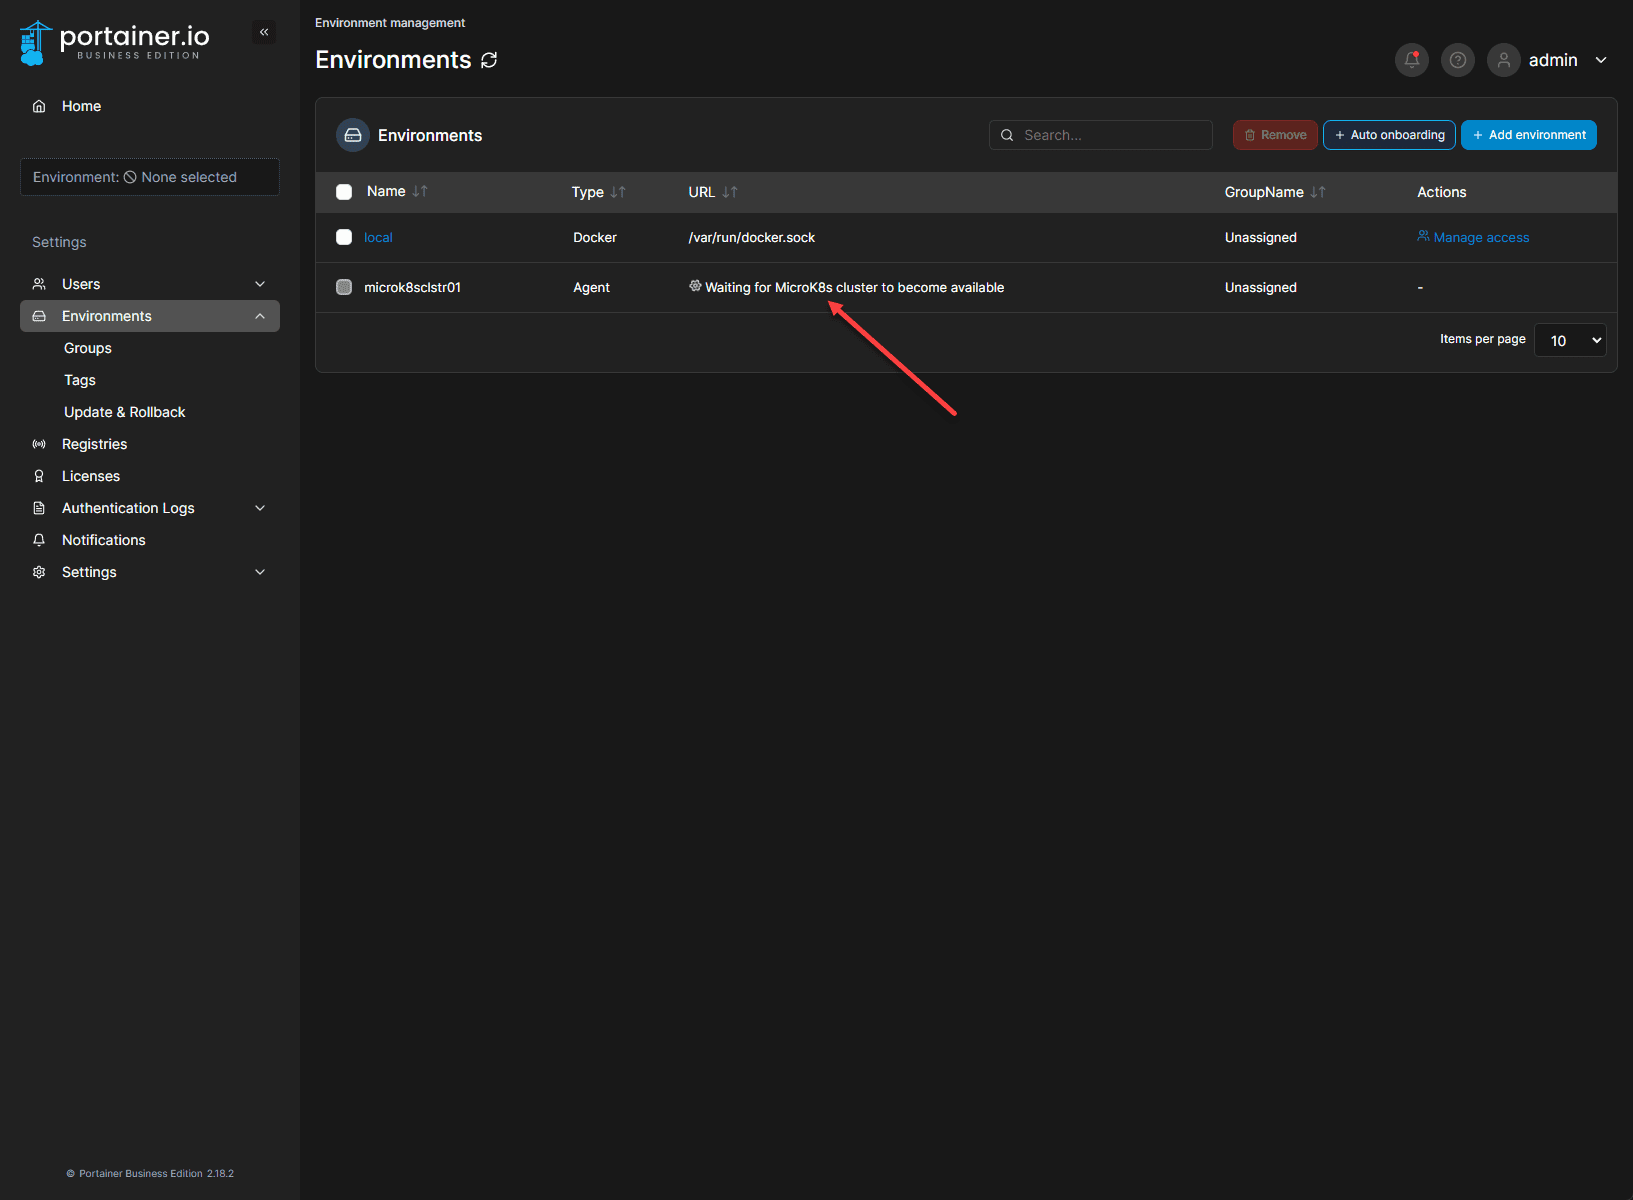Go to Groups under Environments

[x=88, y=348]
